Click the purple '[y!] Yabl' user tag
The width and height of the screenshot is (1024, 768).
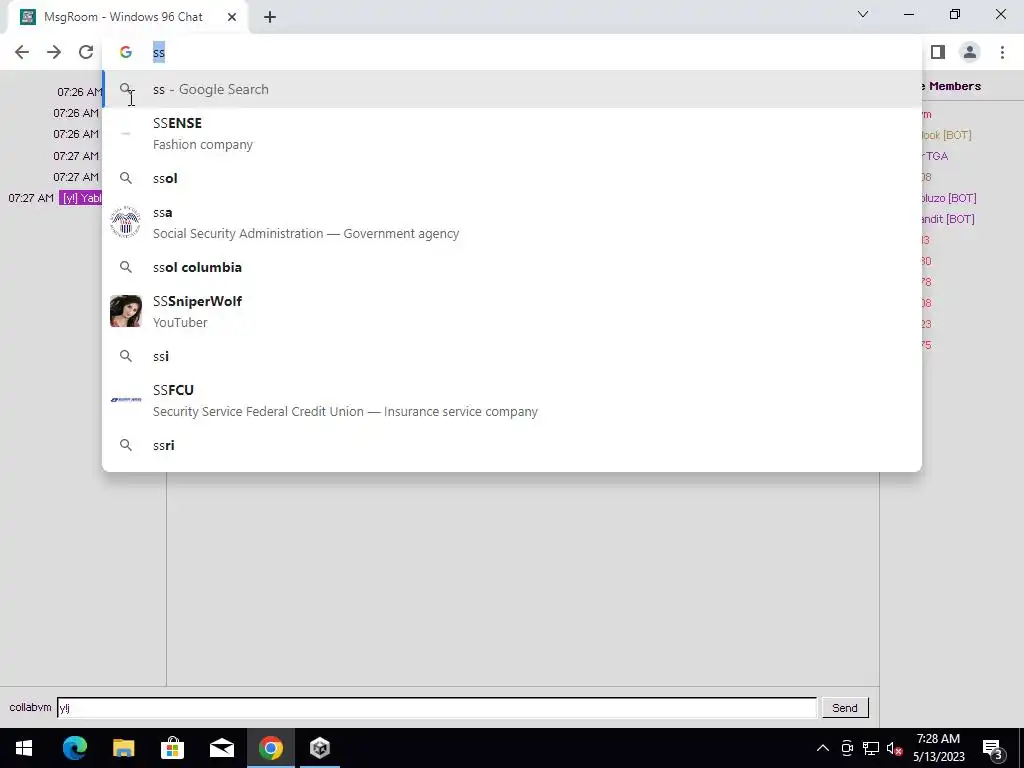pyautogui.click(x=81, y=198)
